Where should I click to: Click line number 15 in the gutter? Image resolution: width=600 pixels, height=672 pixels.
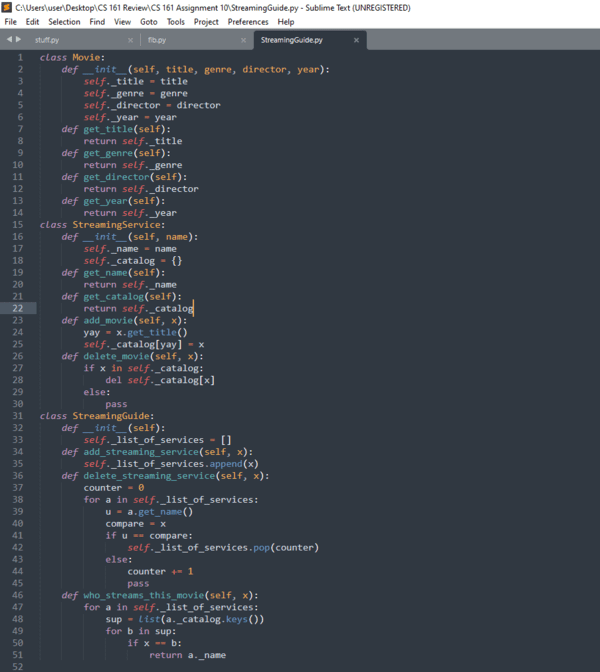click(18, 225)
